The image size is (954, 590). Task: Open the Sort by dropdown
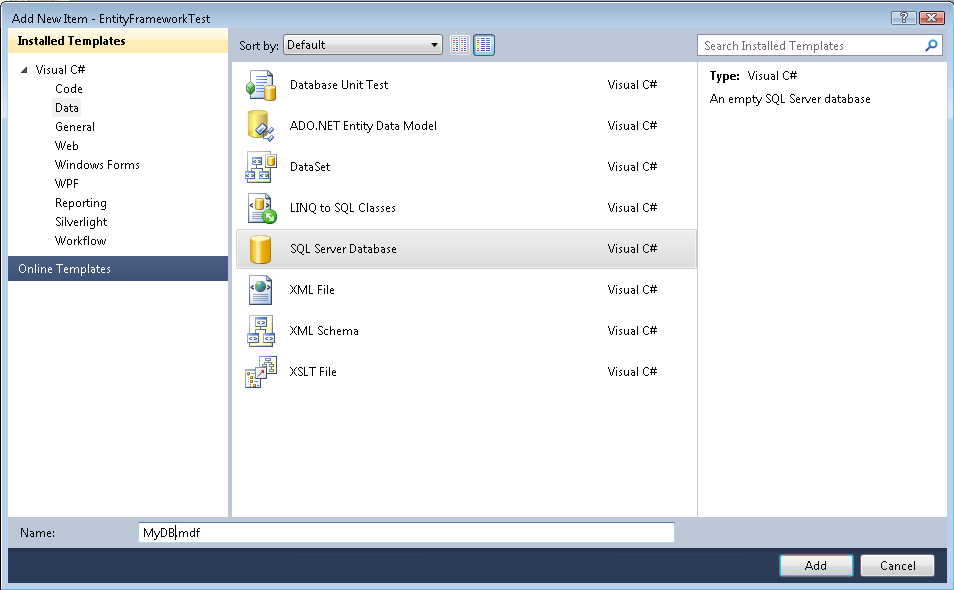pyautogui.click(x=362, y=45)
